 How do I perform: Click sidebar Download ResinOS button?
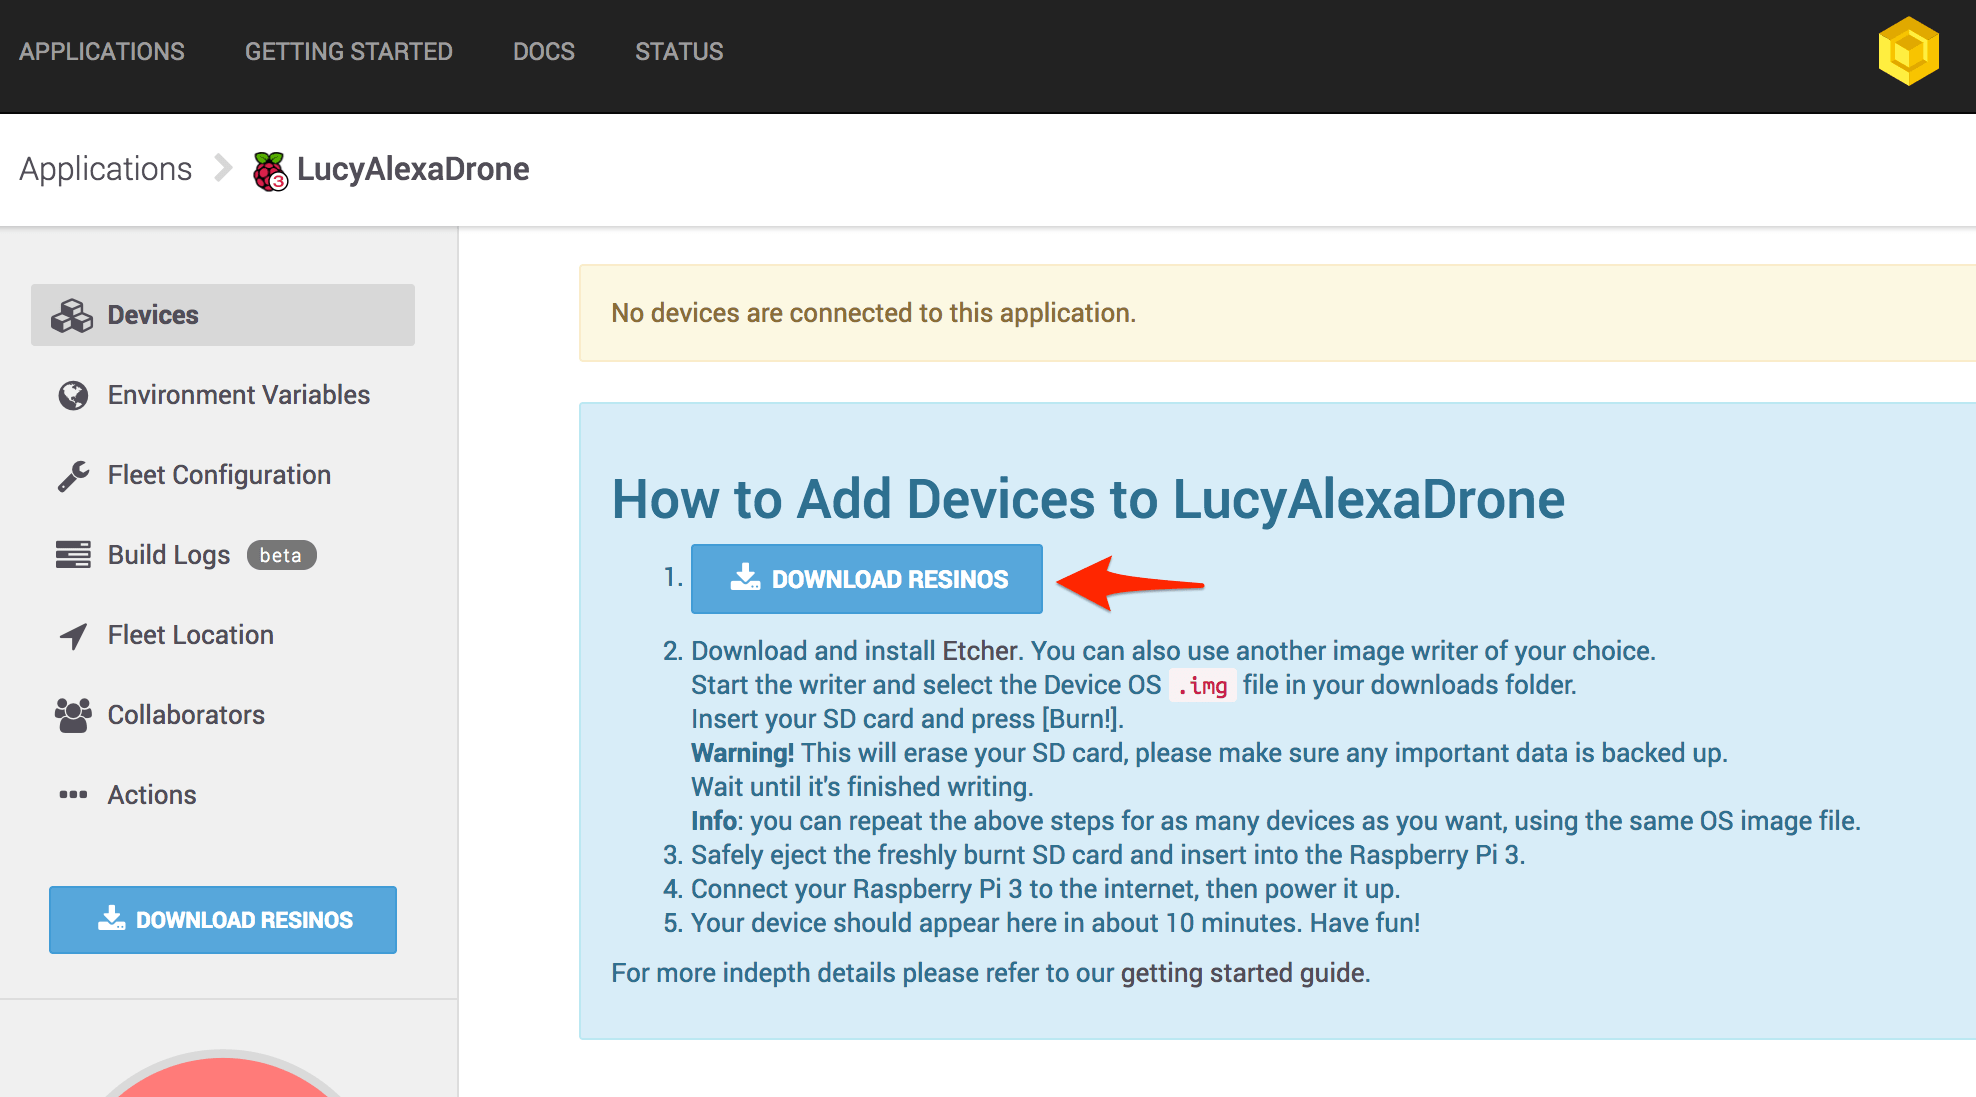point(223,920)
